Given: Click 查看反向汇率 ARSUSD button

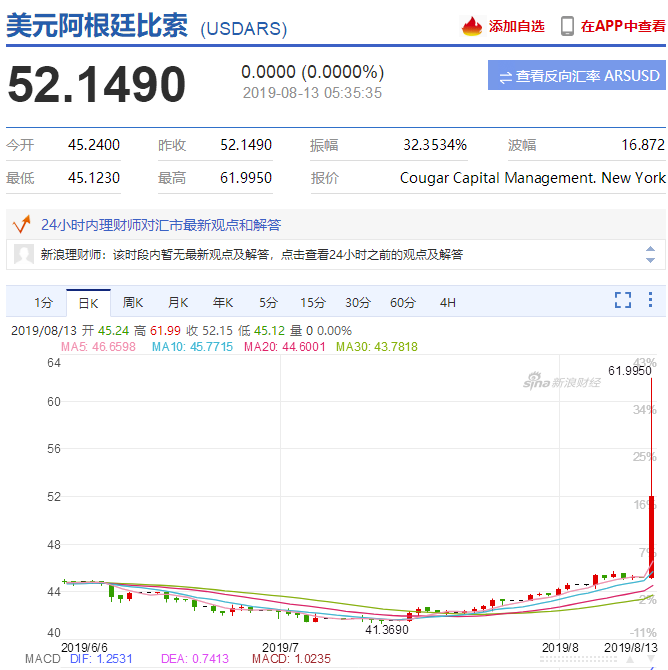Looking at the screenshot, I should 577,76.
